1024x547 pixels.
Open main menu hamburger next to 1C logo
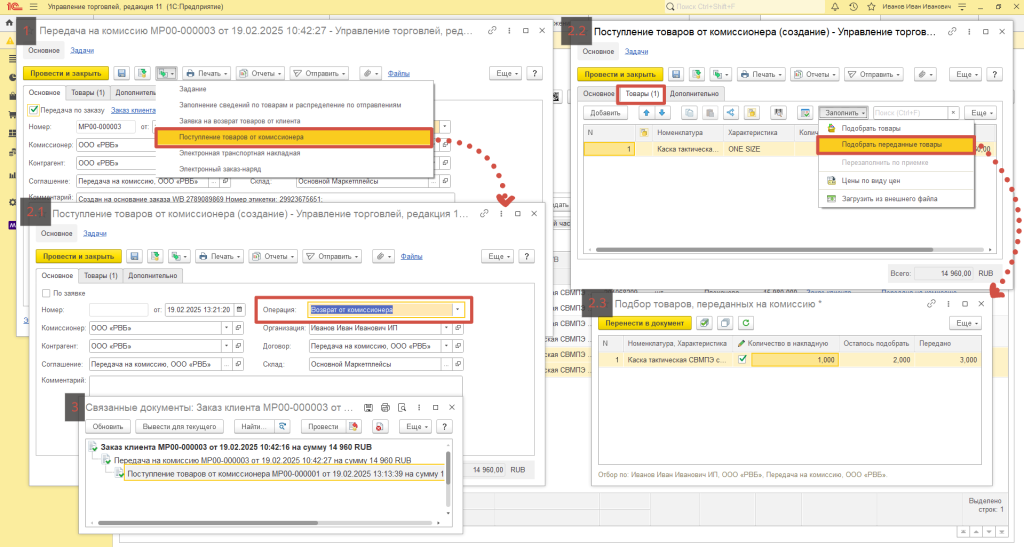(x=33, y=7)
